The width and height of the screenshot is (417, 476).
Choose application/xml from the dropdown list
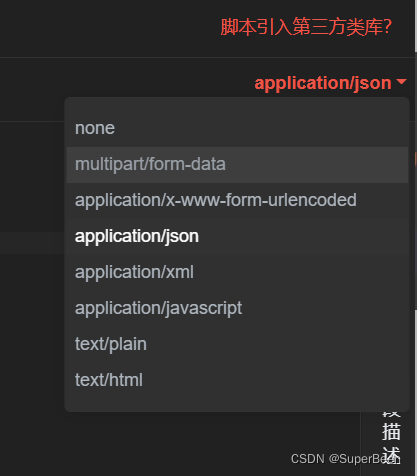point(237,272)
